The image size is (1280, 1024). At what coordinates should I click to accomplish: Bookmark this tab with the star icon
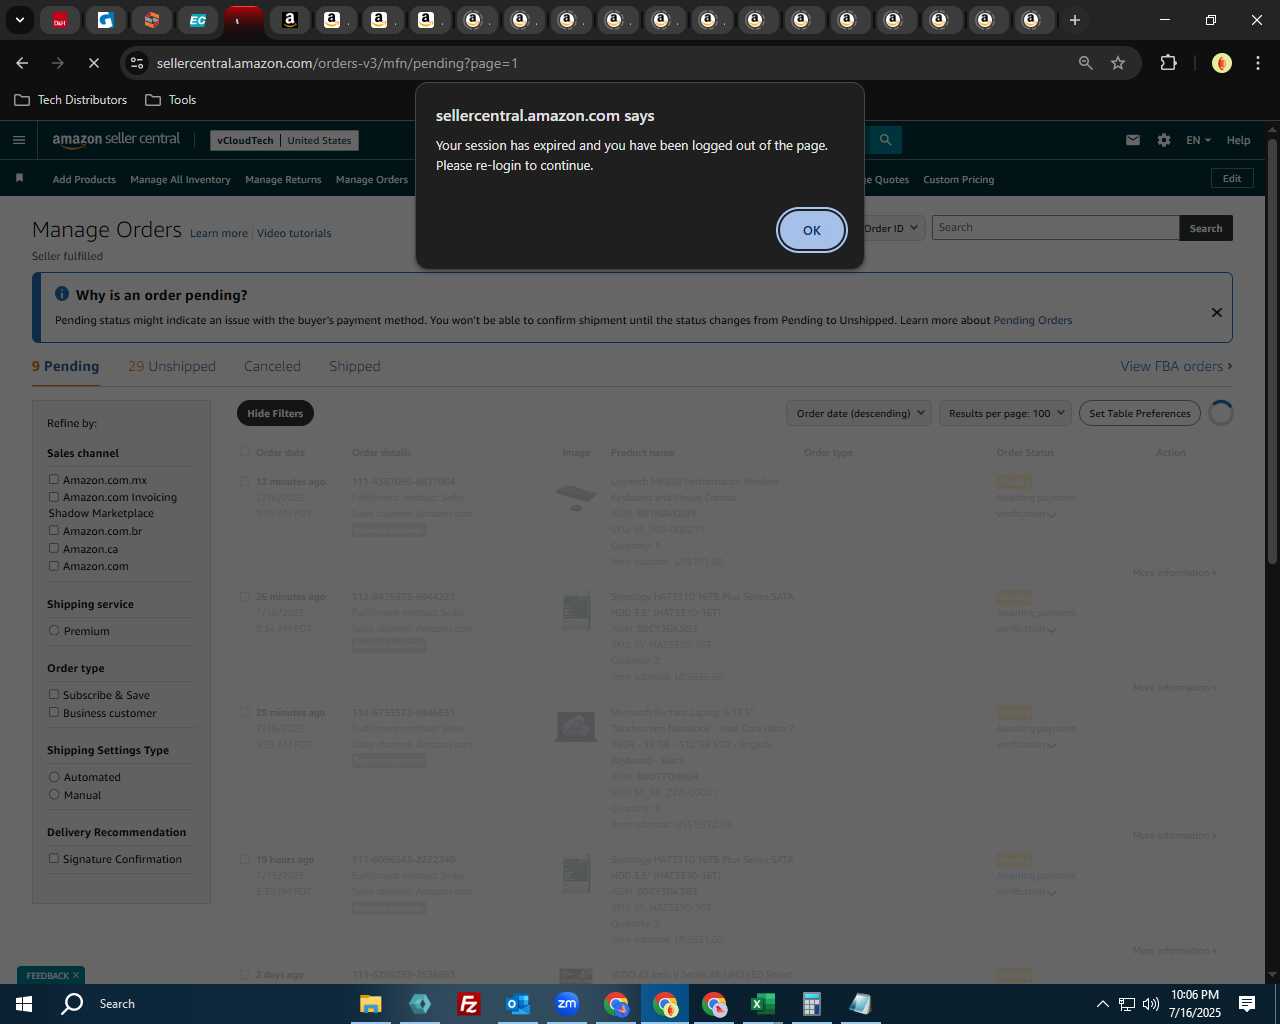pyautogui.click(x=1118, y=63)
